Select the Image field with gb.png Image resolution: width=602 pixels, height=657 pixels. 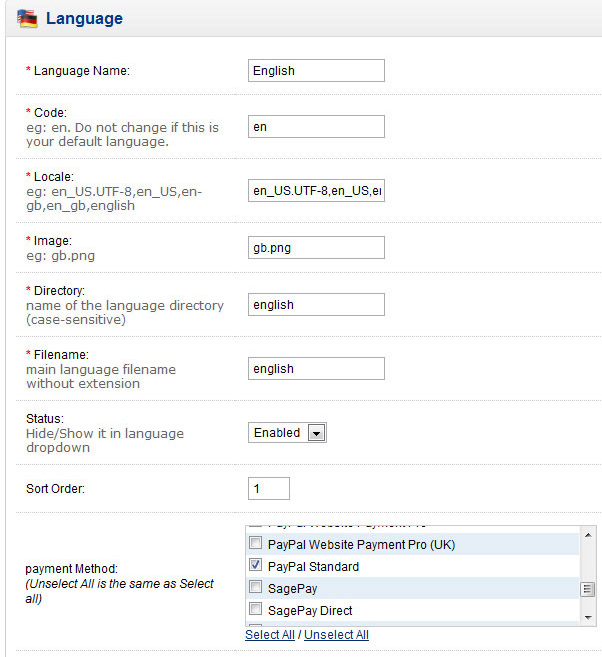pyautogui.click(x=316, y=247)
